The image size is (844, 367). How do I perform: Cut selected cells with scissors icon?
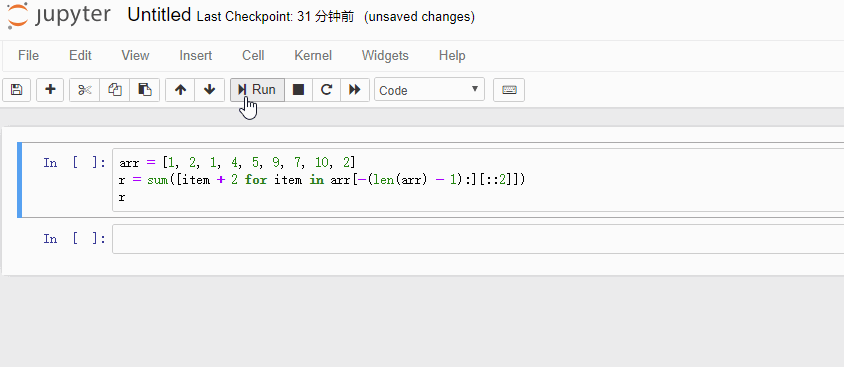pos(85,90)
